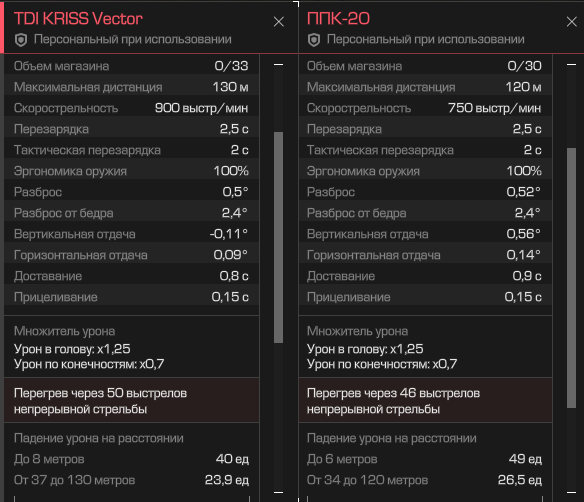Click bottom scroll-down dash in Vector panel

278,492
